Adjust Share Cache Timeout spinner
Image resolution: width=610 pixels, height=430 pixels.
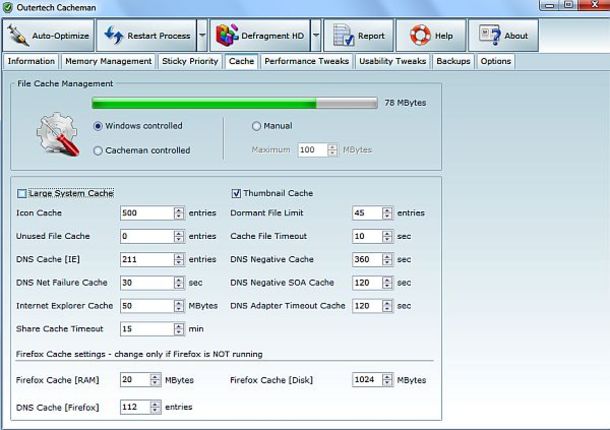179,329
